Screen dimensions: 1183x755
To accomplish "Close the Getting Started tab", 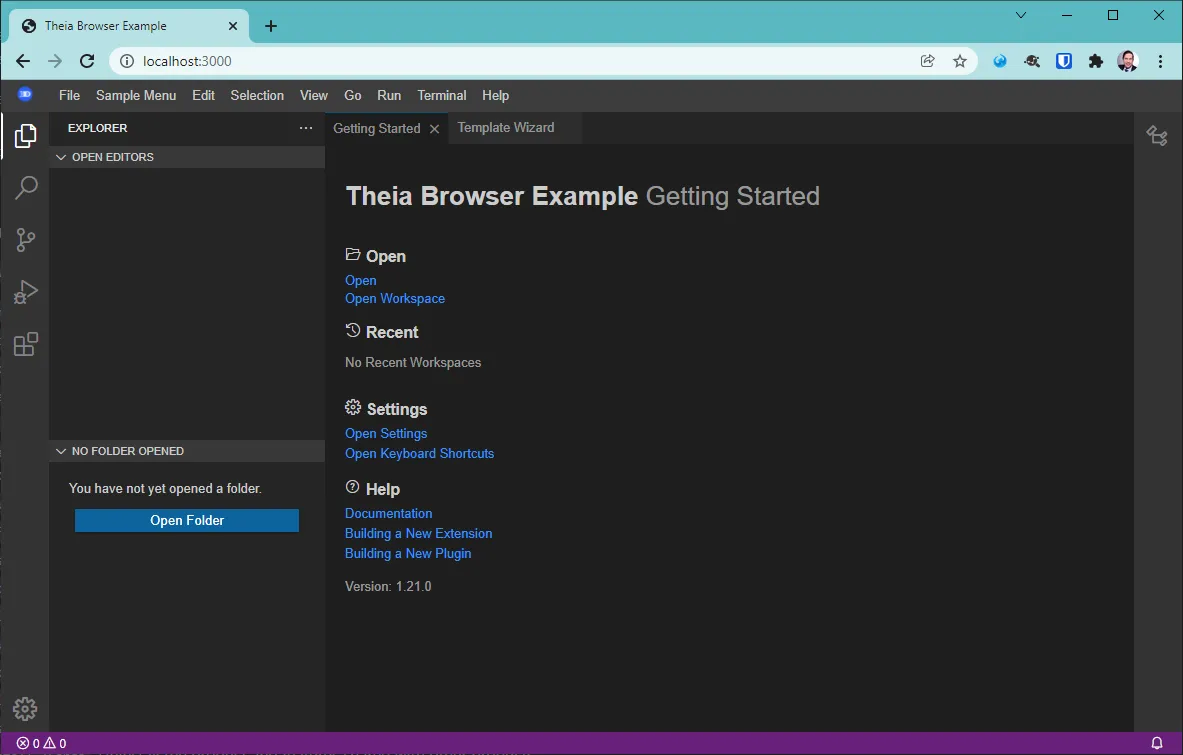I will (x=434, y=129).
